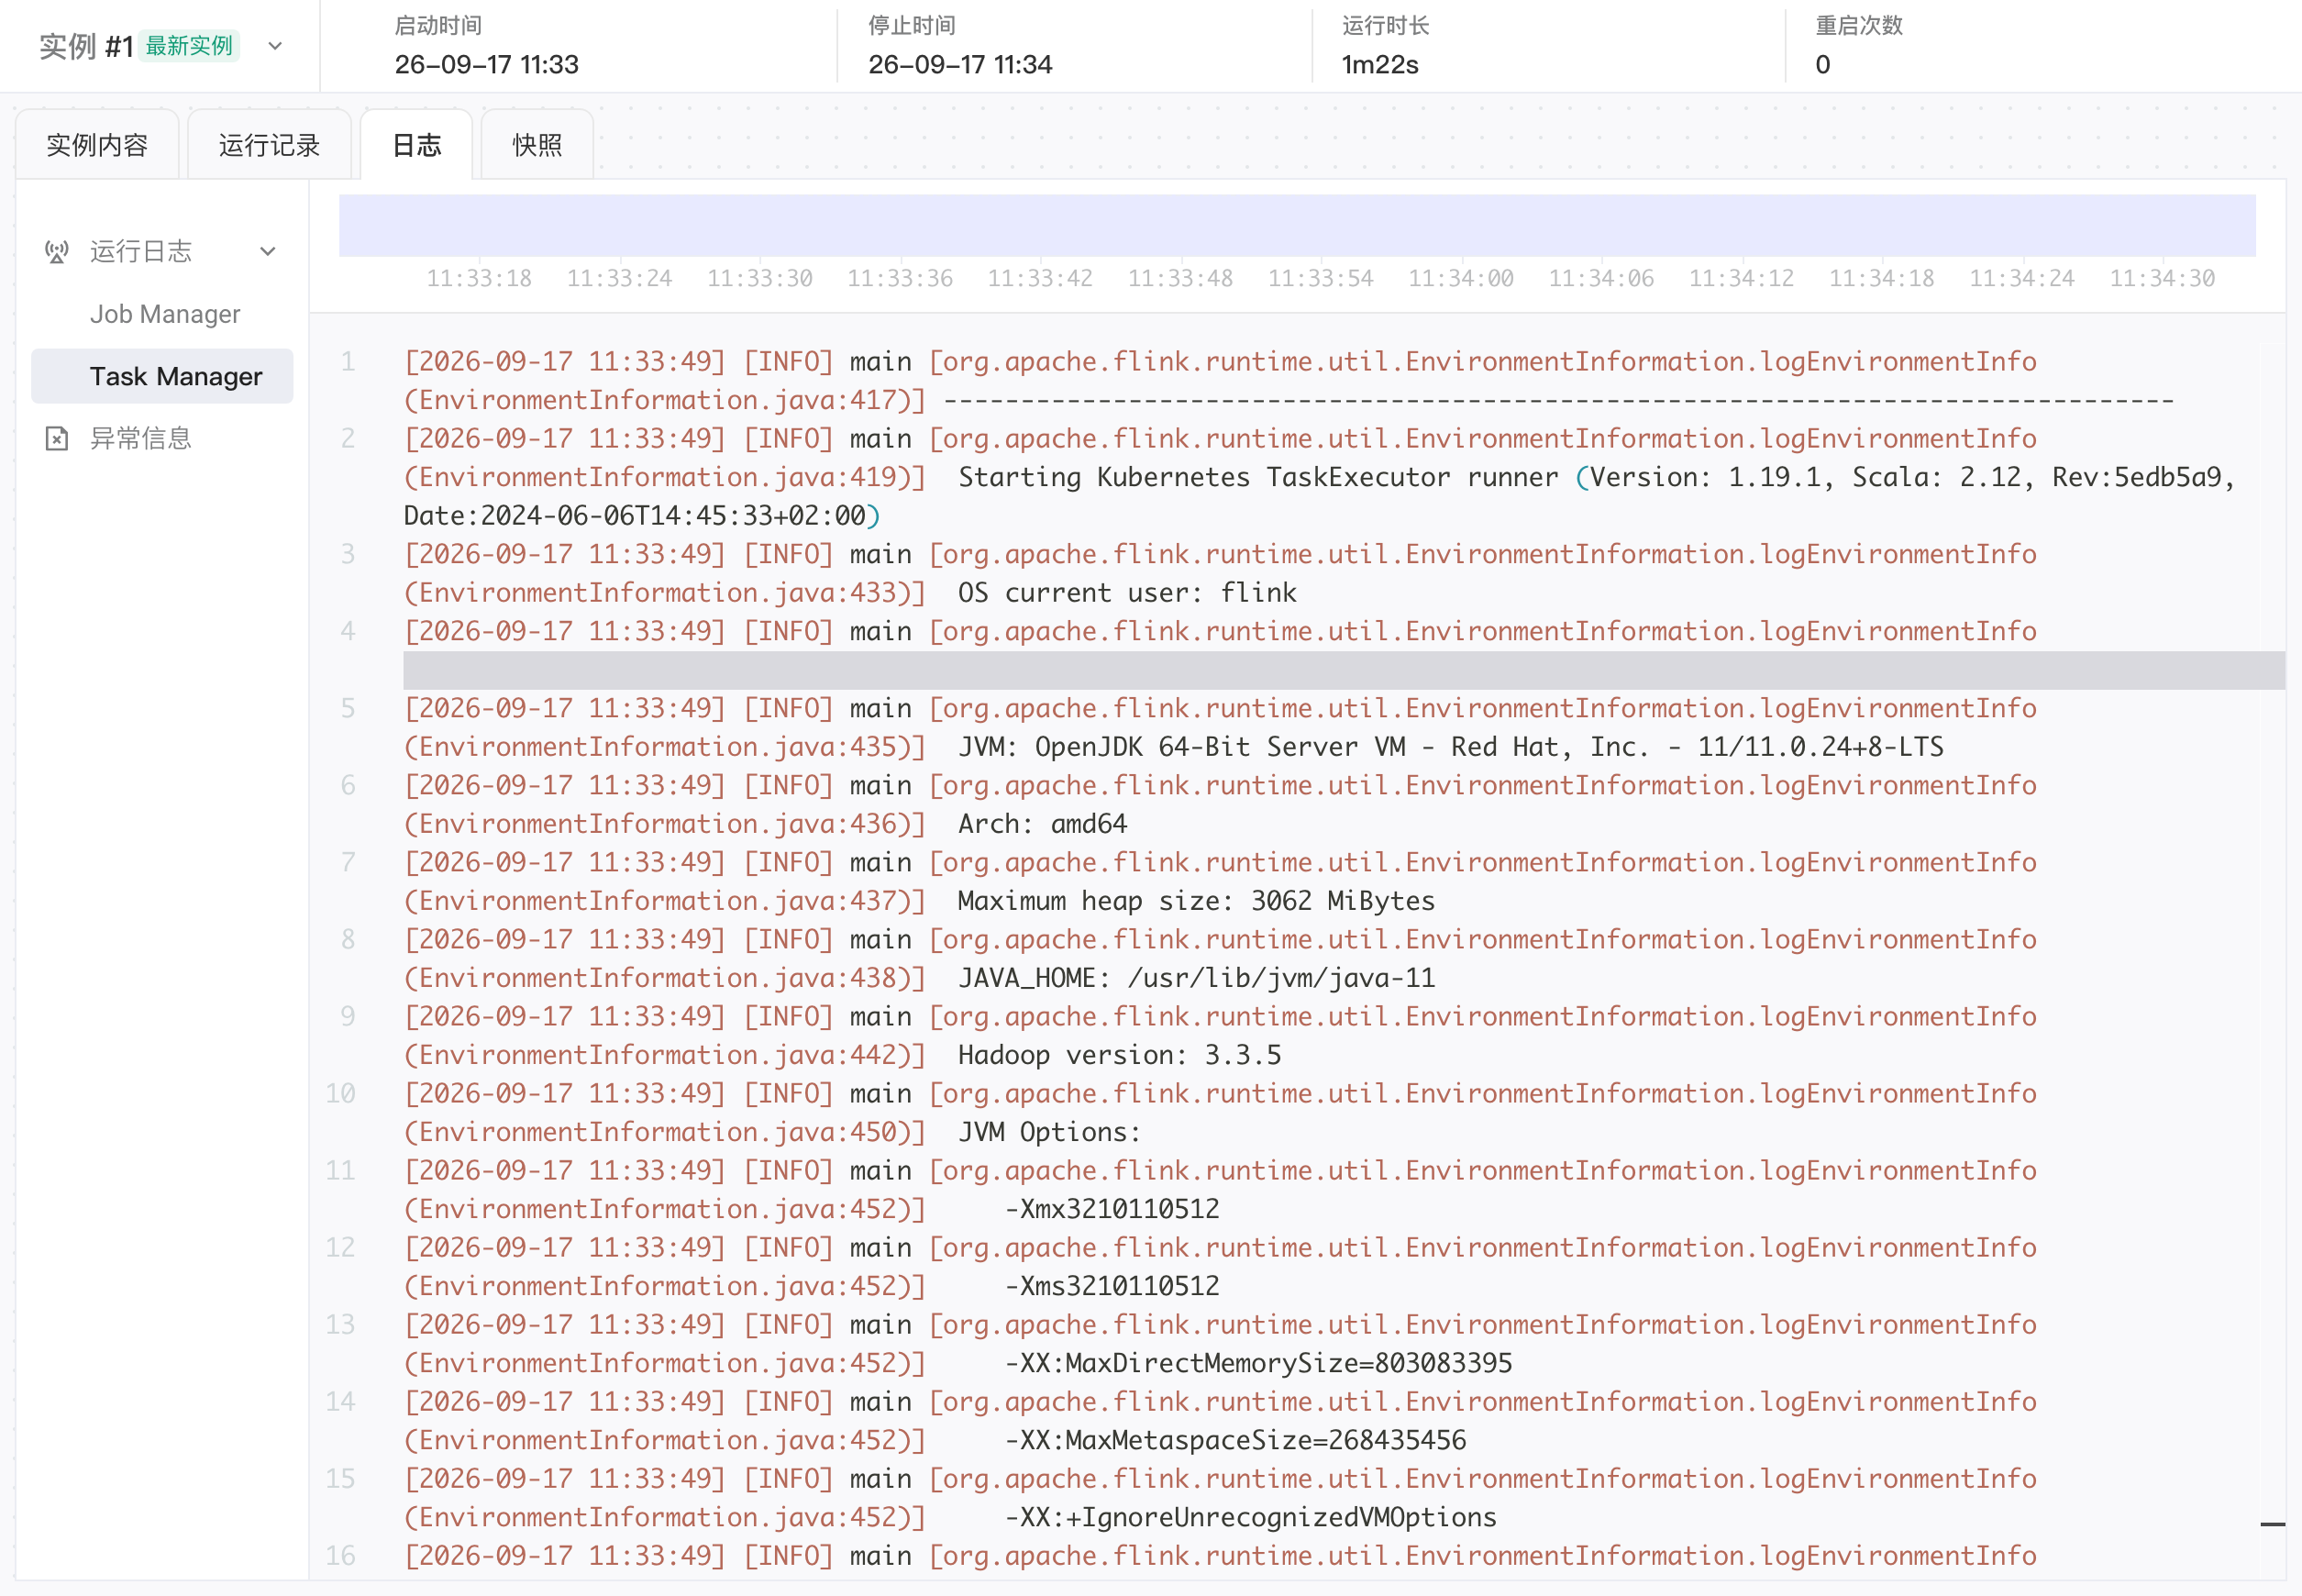Switch to the 实例内容 tab
The width and height of the screenshot is (2302, 1596).
97,145
